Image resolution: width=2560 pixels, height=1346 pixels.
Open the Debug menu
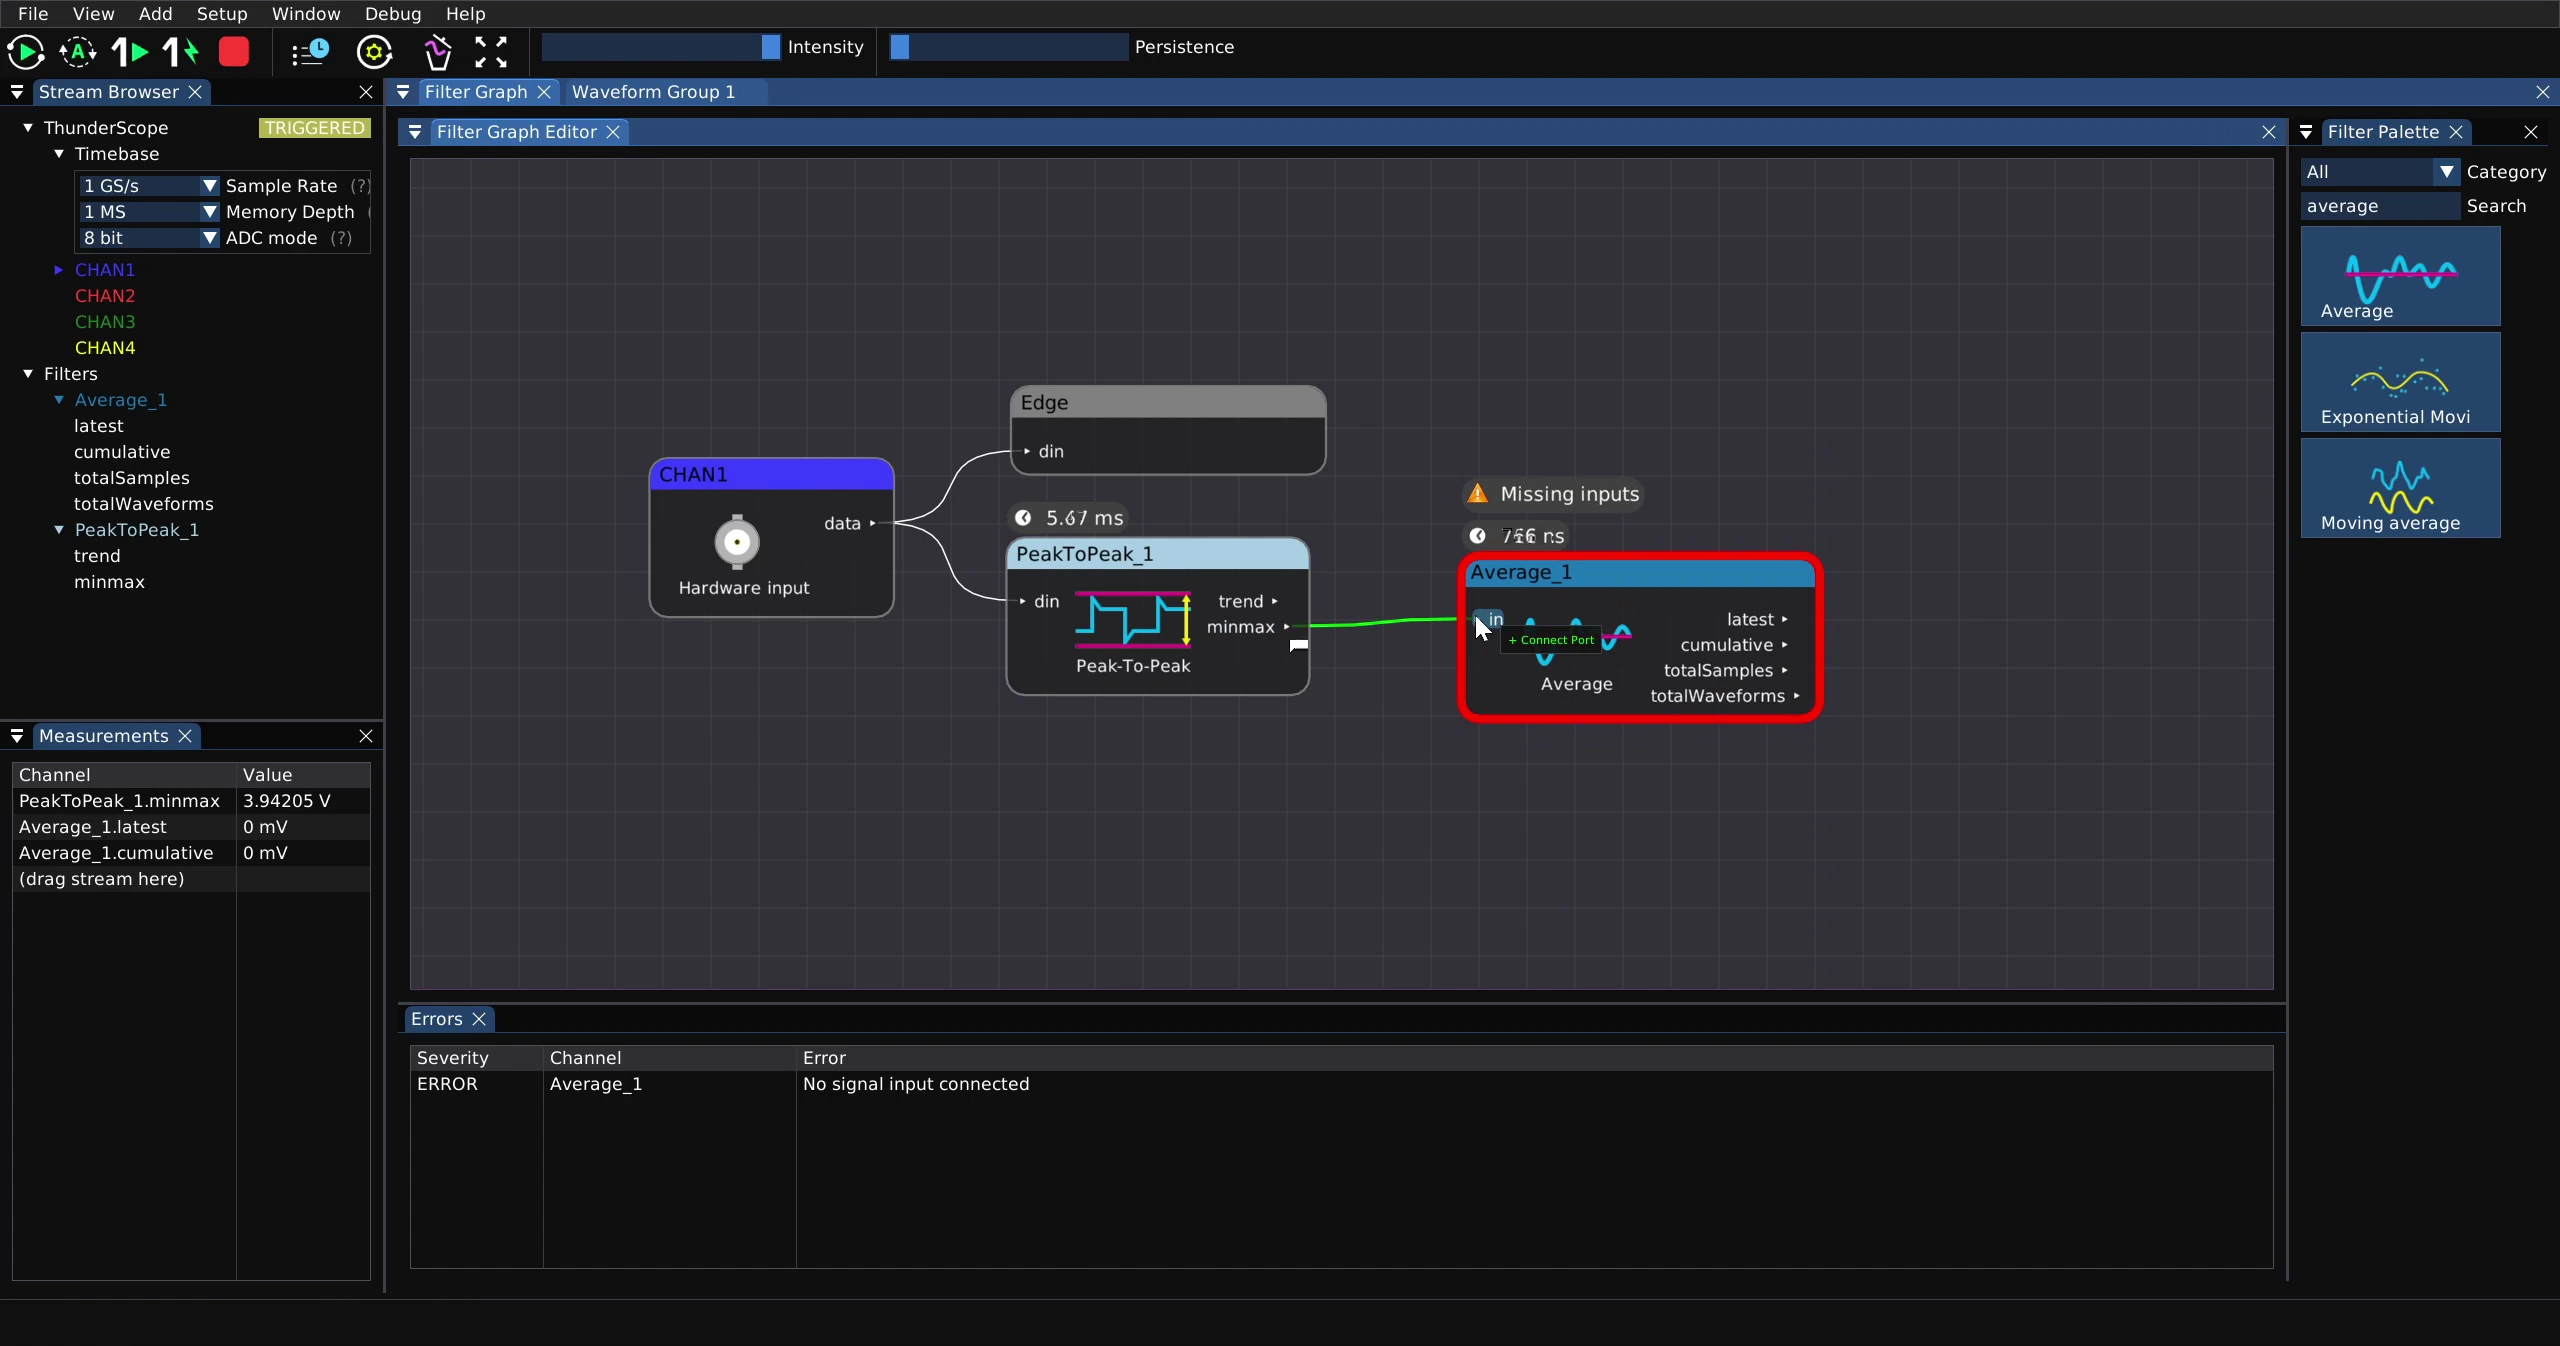pos(392,14)
